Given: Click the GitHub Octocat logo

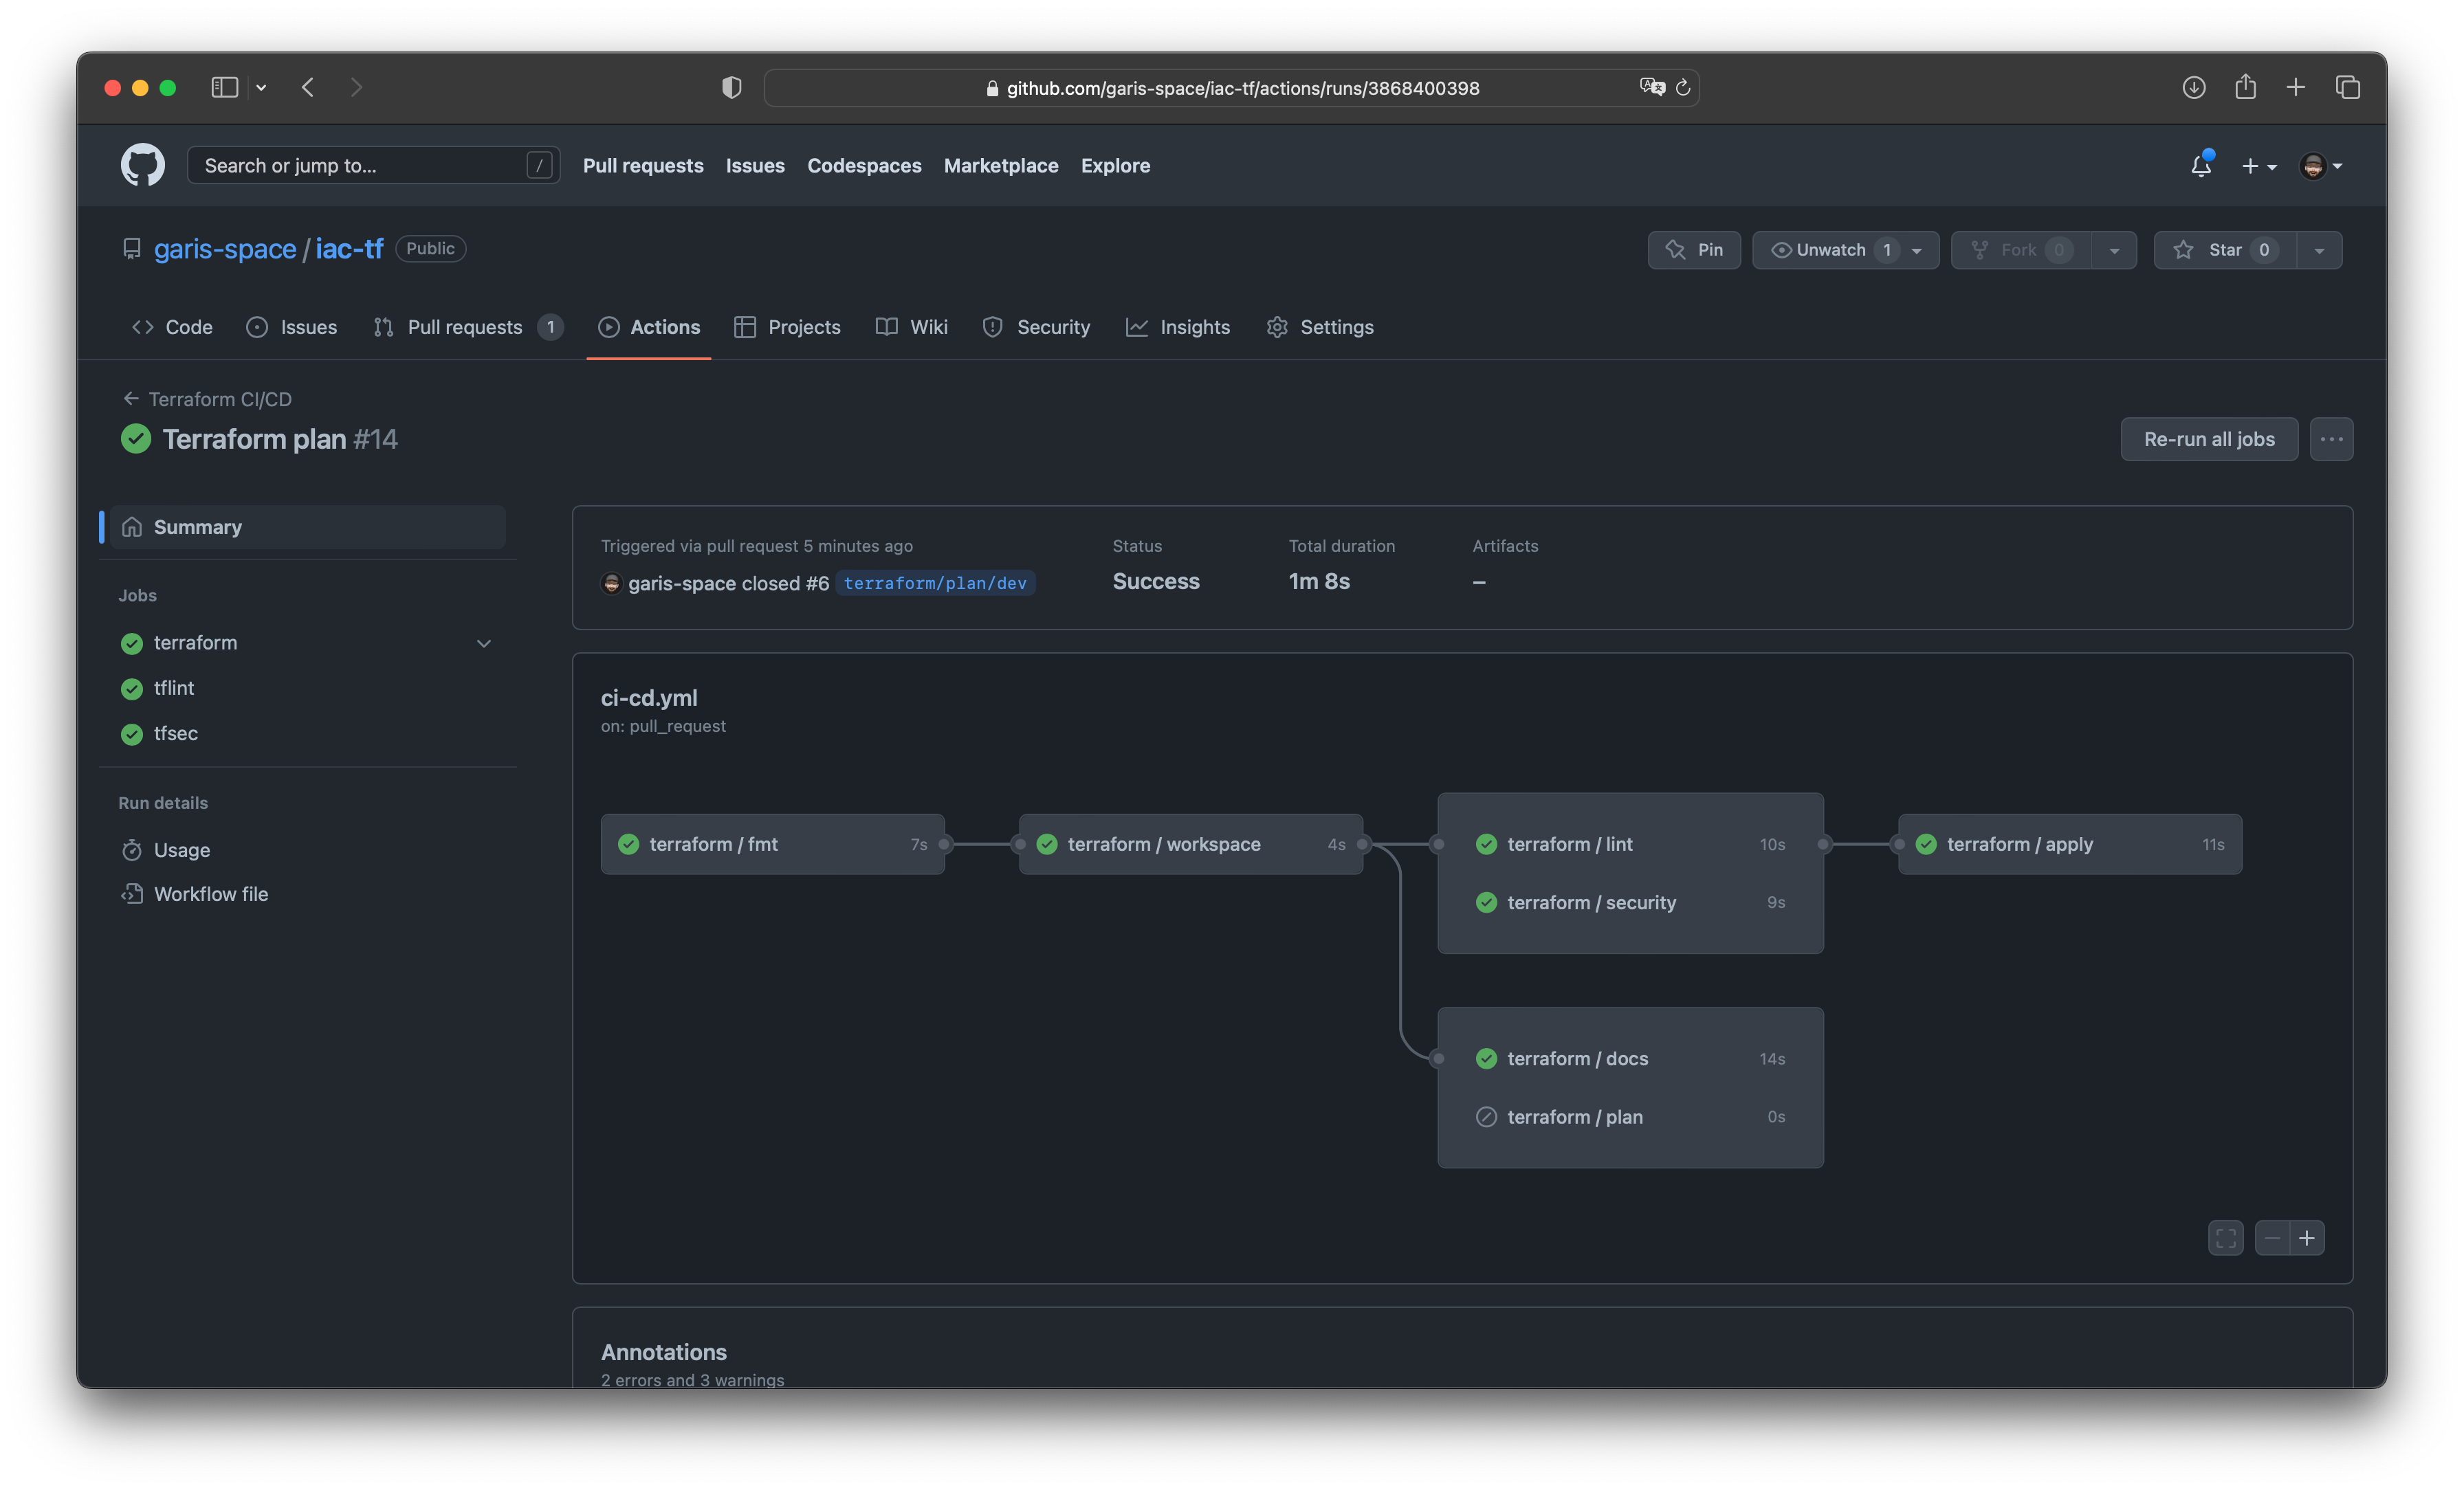Looking at the screenshot, I should (x=142, y=165).
